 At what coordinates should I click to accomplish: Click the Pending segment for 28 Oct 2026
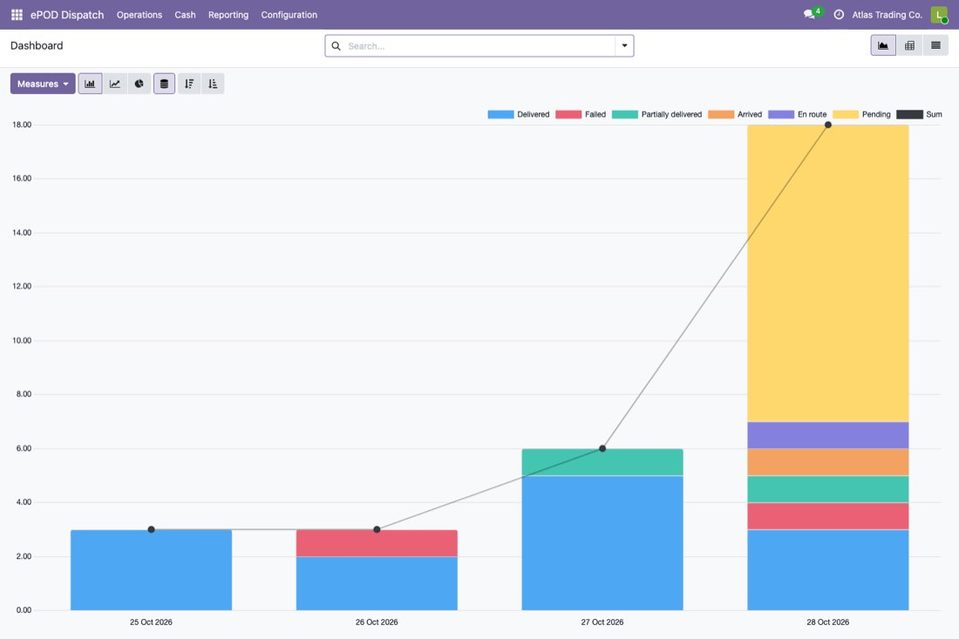coord(828,273)
